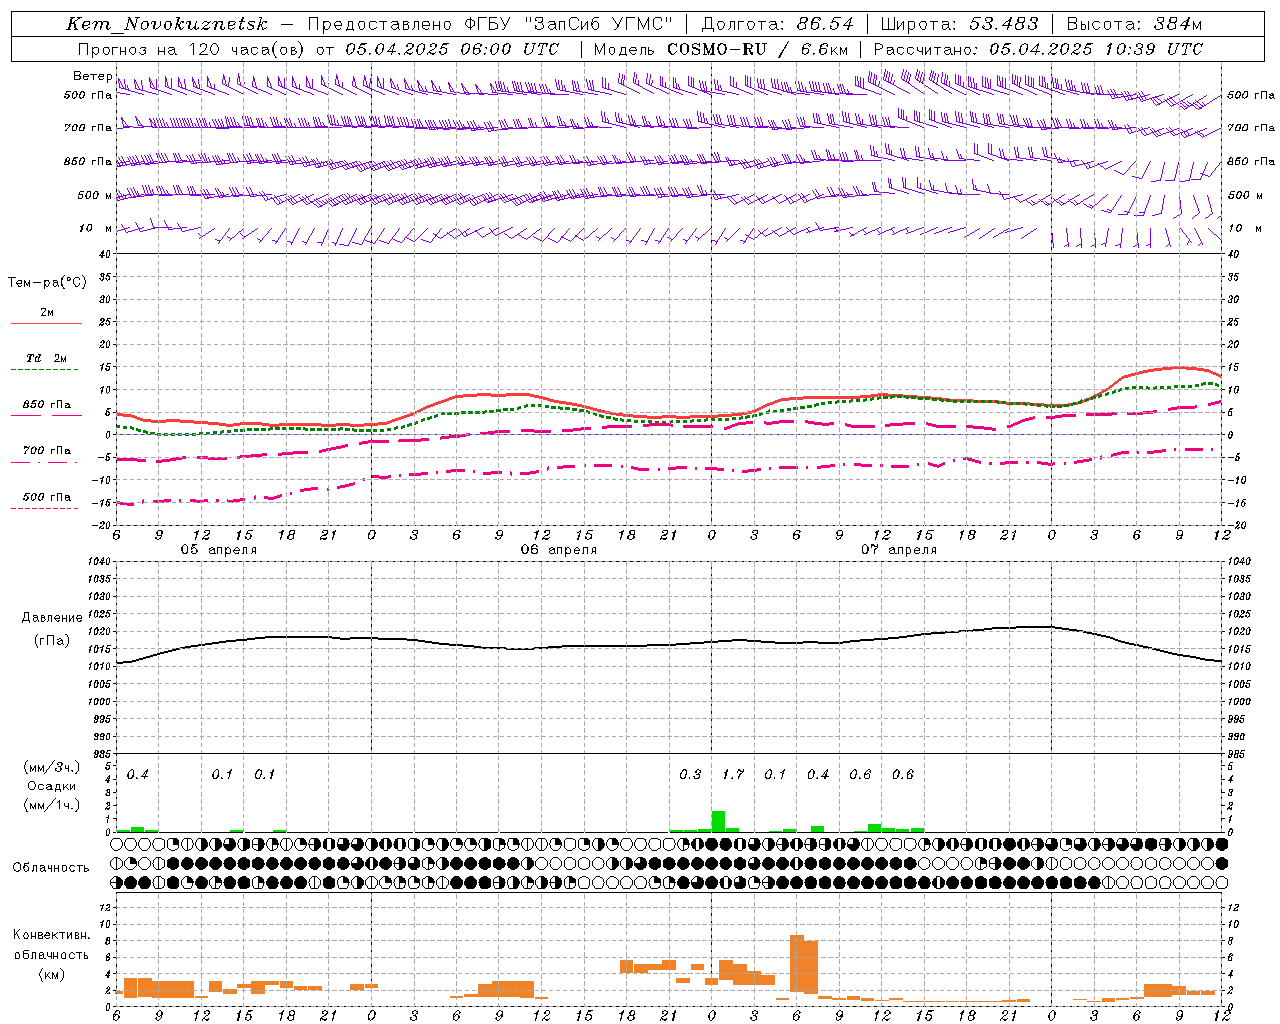Click the '06 апреля' date label
The height and width of the screenshot is (1024, 1280).
[x=558, y=550]
